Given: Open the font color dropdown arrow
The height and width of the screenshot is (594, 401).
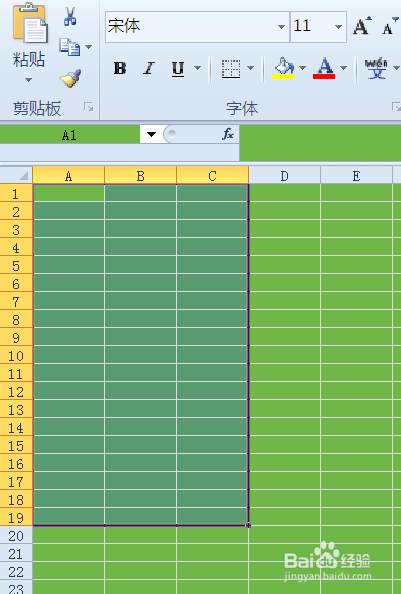Looking at the screenshot, I should coord(343,68).
